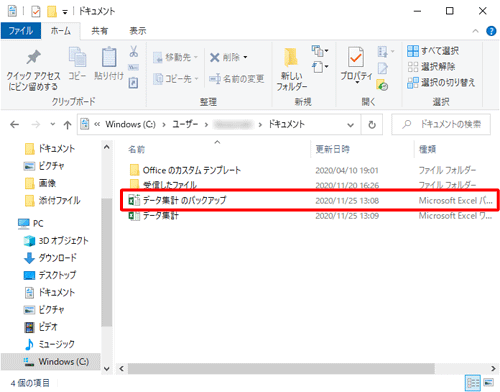Click the Paste clipboard icon
The image size is (500, 392).
pyautogui.click(x=109, y=57)
